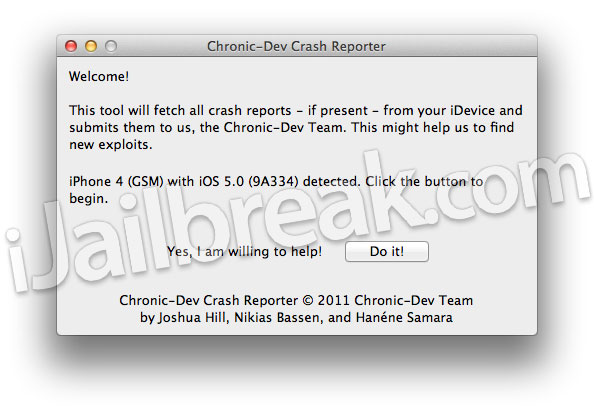Click the "© 2011" copyright symbol text
The width and height of the screenshot is (594, 414).
(x=326, y=300)
